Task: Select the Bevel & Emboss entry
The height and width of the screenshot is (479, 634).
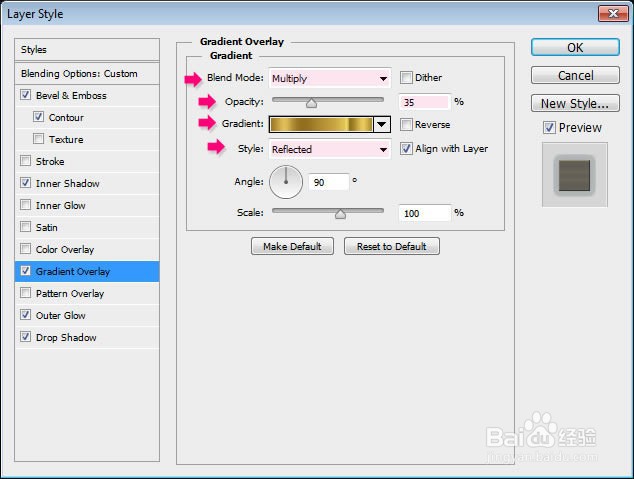Action: [71, 95]
